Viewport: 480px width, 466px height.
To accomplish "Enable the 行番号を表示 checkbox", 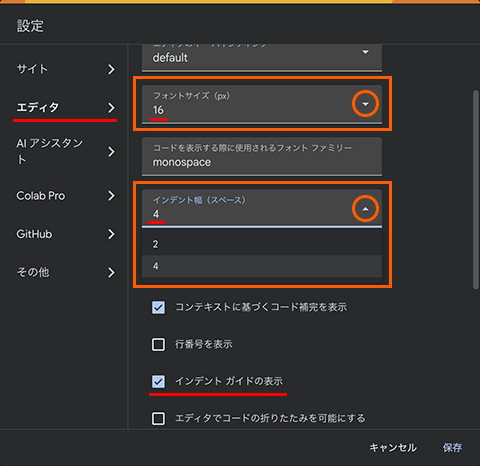I will pos(158,344).
